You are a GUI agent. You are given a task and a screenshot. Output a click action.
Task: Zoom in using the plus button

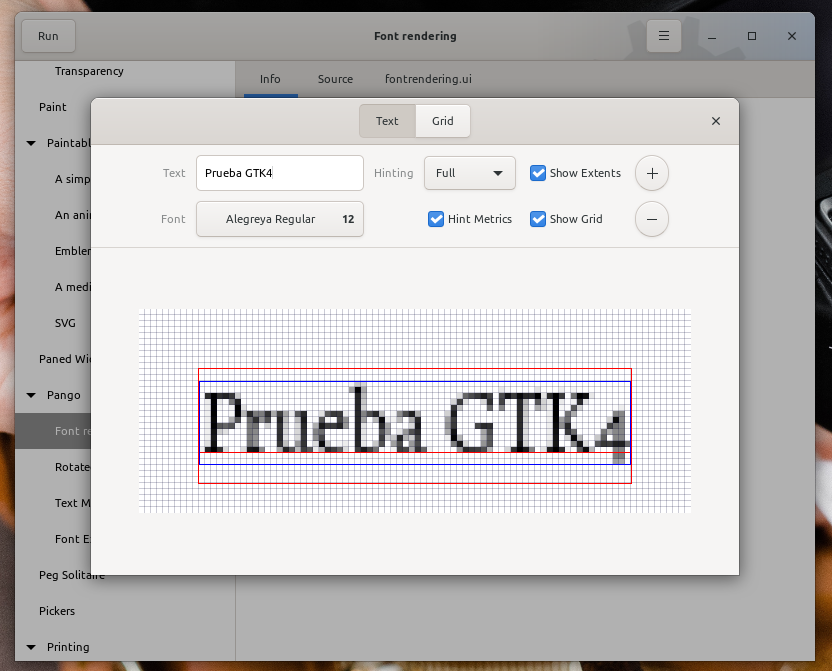click(x=651, y=173)
